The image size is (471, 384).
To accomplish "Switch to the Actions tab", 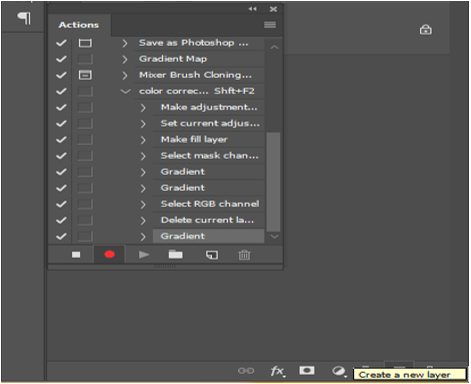I will click(79, 25).
